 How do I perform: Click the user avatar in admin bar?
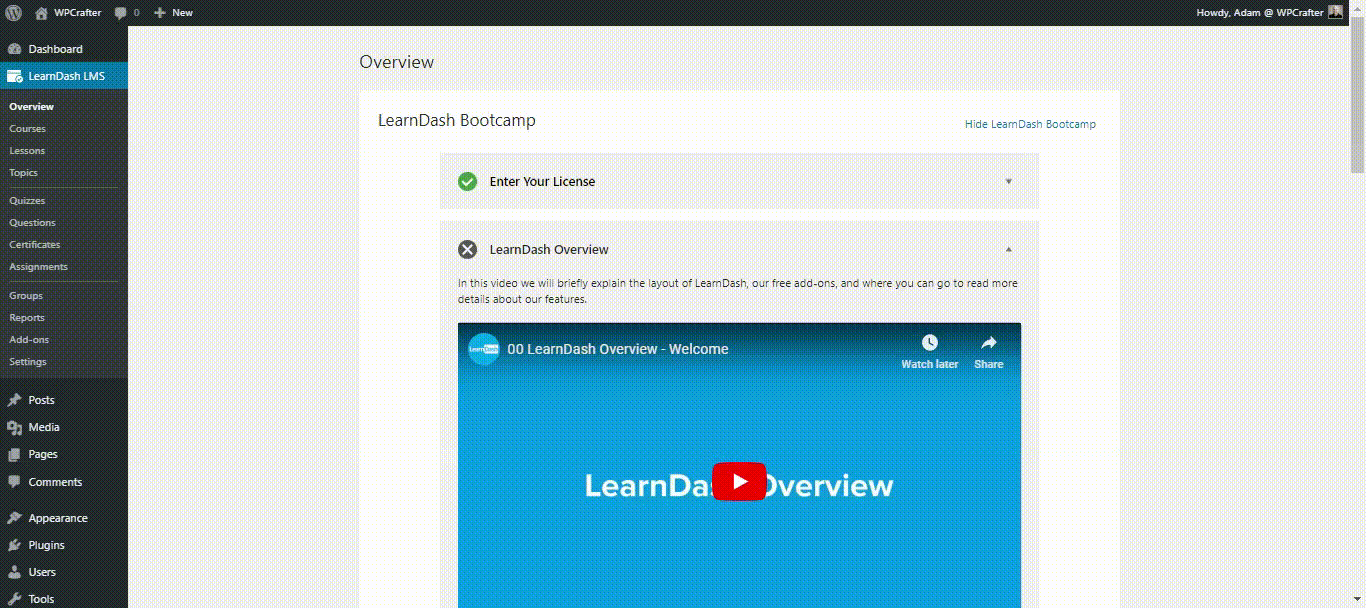click(x=1336, y=12)
